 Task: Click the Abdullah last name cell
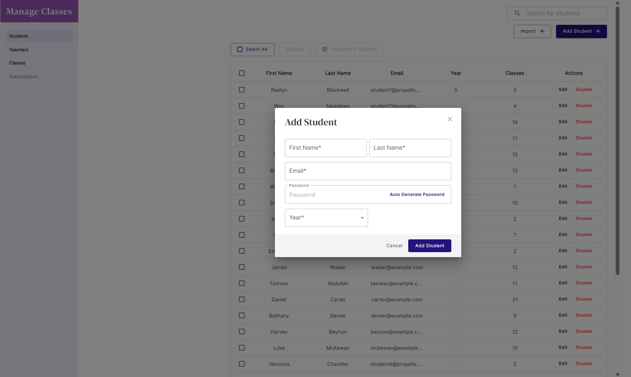338,283
